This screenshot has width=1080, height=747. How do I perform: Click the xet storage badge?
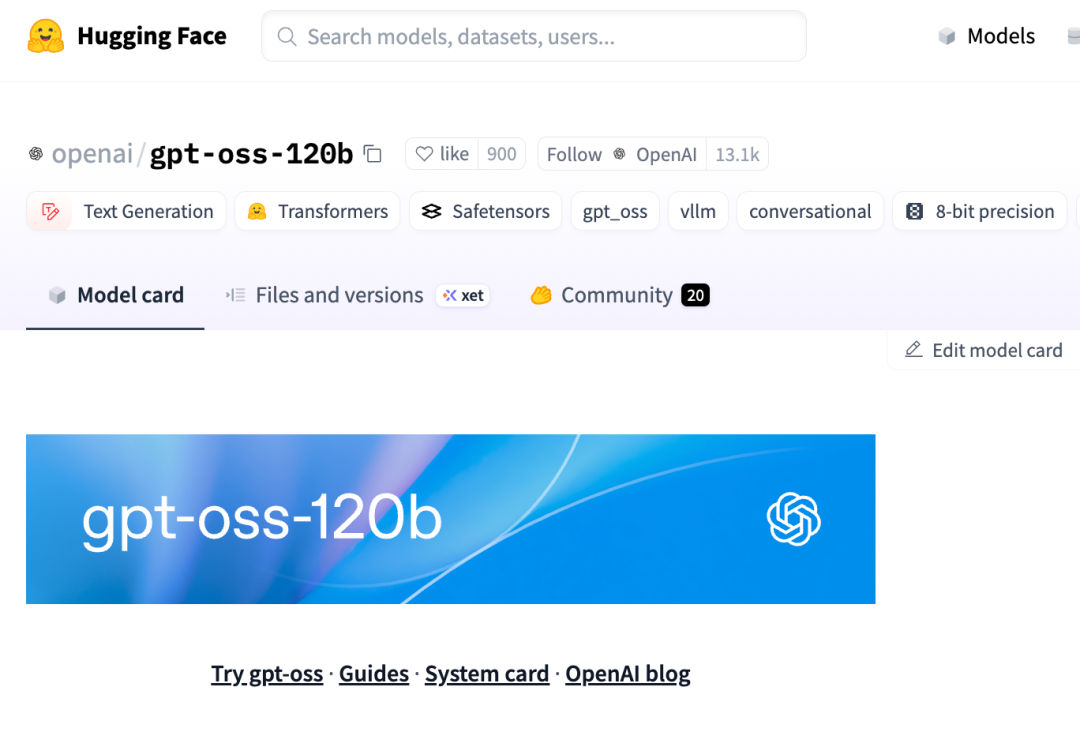[463, 295]
